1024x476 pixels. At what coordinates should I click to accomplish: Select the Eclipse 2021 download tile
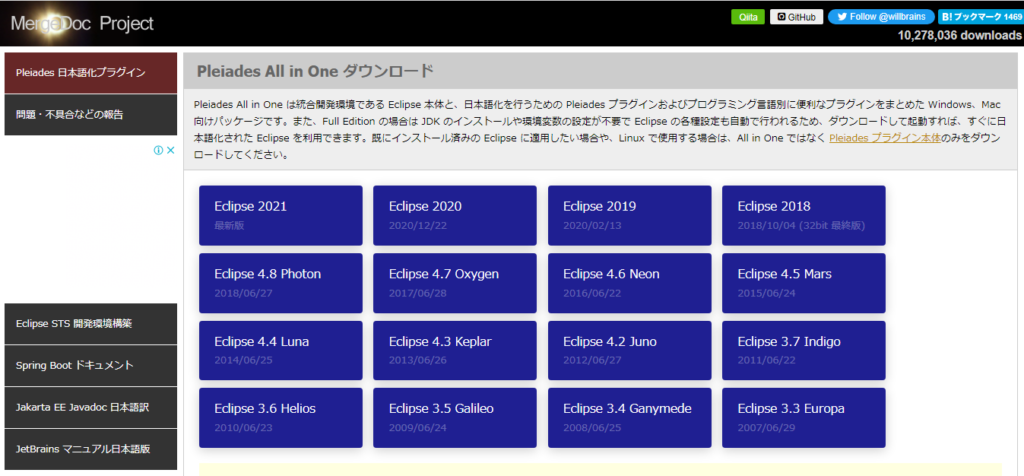click(x=281, y=215)
